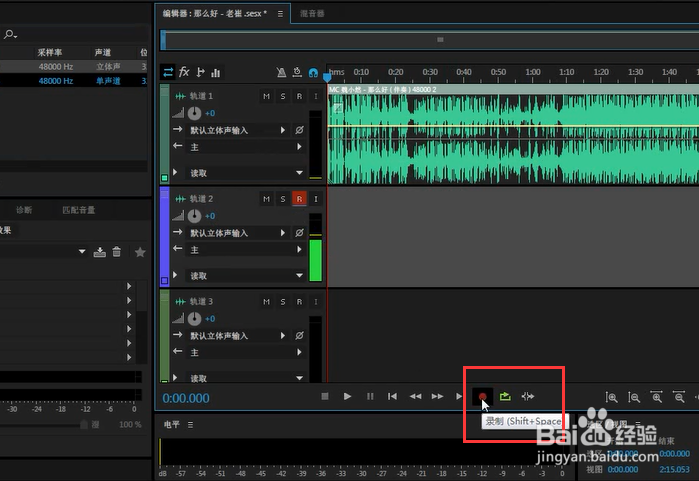The image size is (699, 481).
Task: Pause playback
Action: [x=370, y=396]
